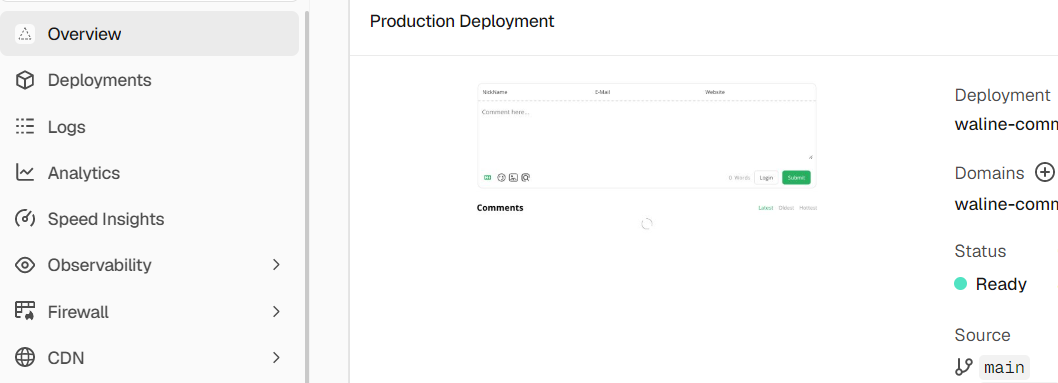Open Logs in the sidebar

click(149, 127)
